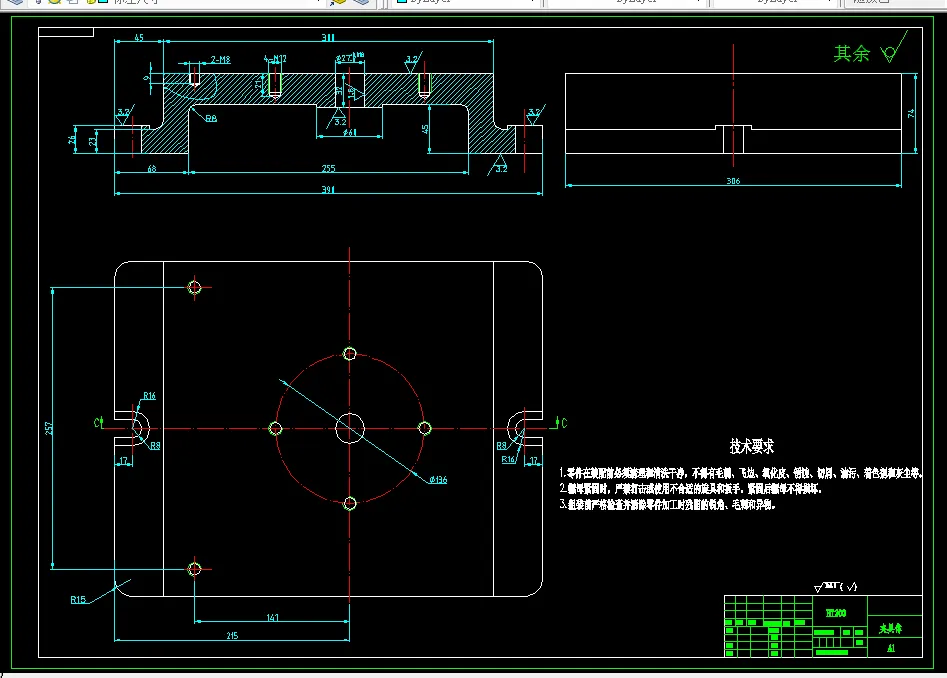The width and height of the screenshot is (947, 678).
Task: Select technical requirement line 2 text
Action: pos(690,488)
